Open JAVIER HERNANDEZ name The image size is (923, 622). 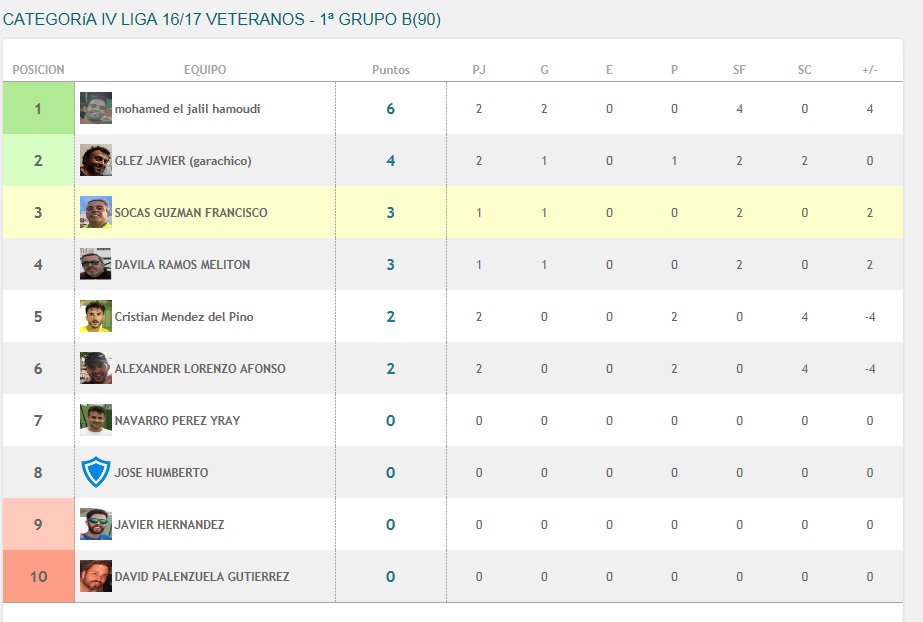pyautogui.click(x=170, y=524)
